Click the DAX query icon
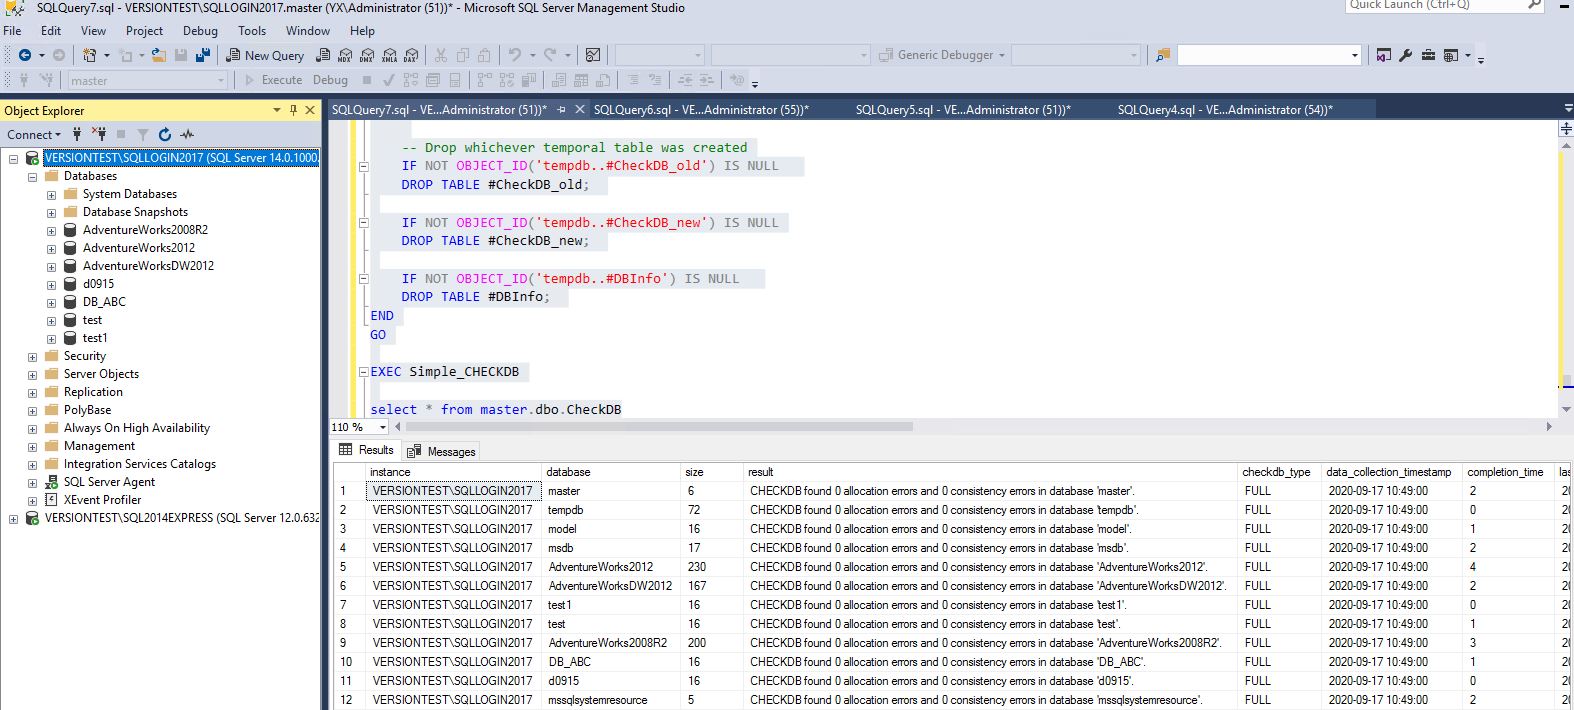Image resolution: width=1574 pixels, height=710 pixels. pos(410,55)
